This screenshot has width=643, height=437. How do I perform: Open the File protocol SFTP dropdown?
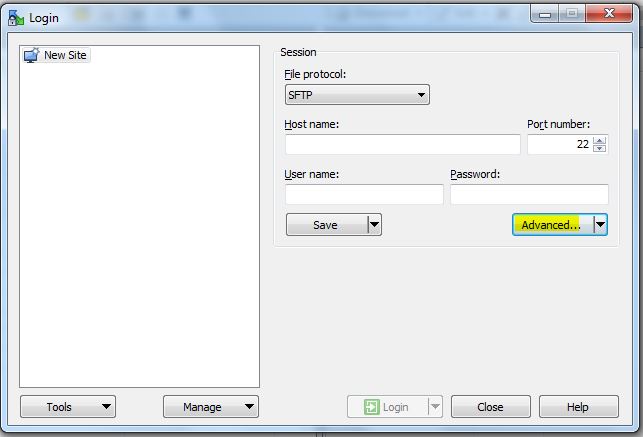tap(357, 95)
